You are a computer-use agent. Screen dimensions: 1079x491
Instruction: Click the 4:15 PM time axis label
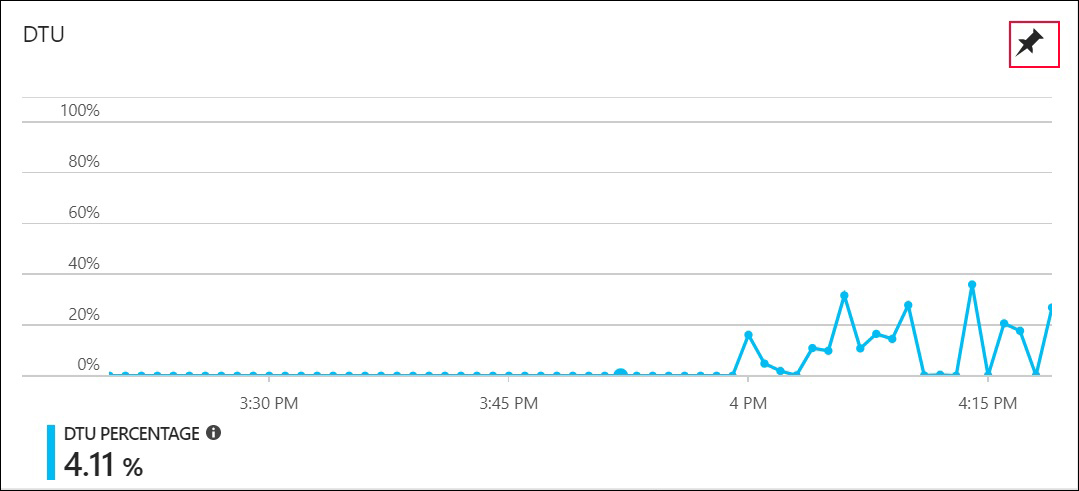coord(987,404)
